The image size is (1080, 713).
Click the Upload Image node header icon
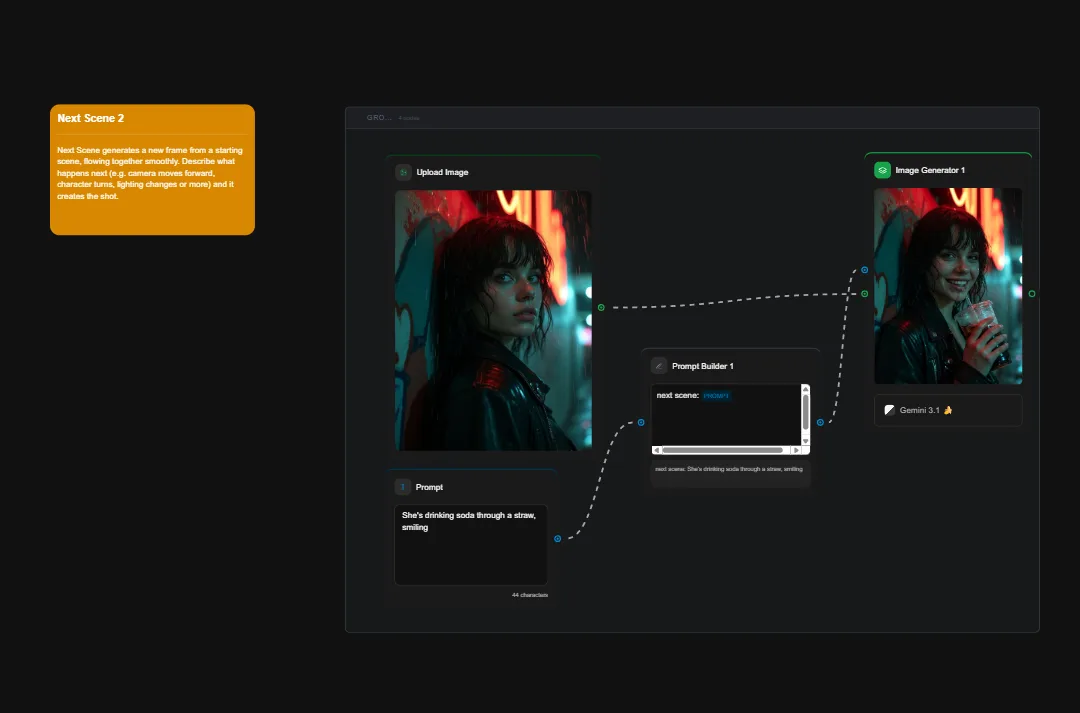pos(403,171)
